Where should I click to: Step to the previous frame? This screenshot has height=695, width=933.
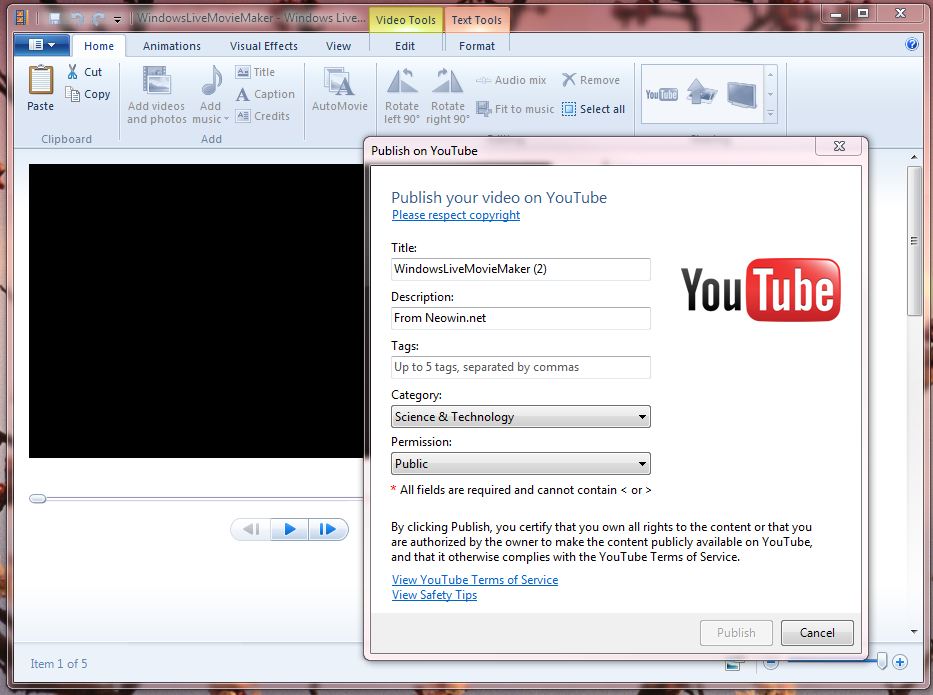[252, 529]
